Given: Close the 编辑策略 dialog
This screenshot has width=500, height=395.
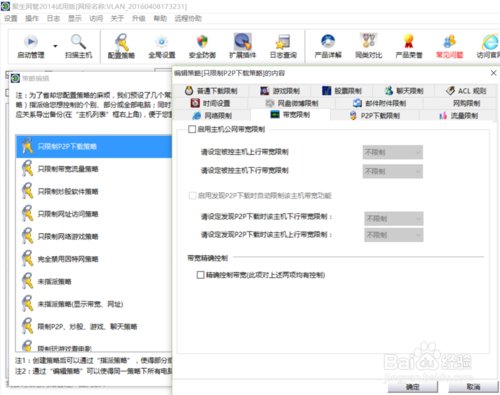Looking at the screenshot, I should click(x=494, y=73).
